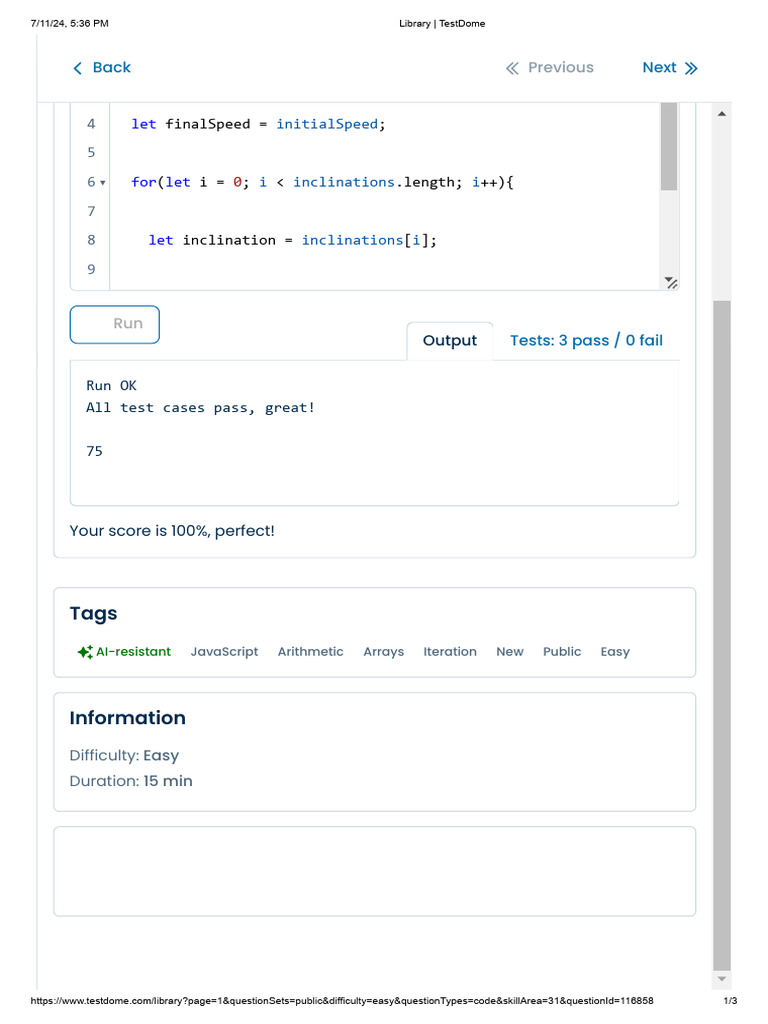This screenshot has width=768, height=1024.
Task: Open the Arrays tag
Action: [x=383, y=652]
